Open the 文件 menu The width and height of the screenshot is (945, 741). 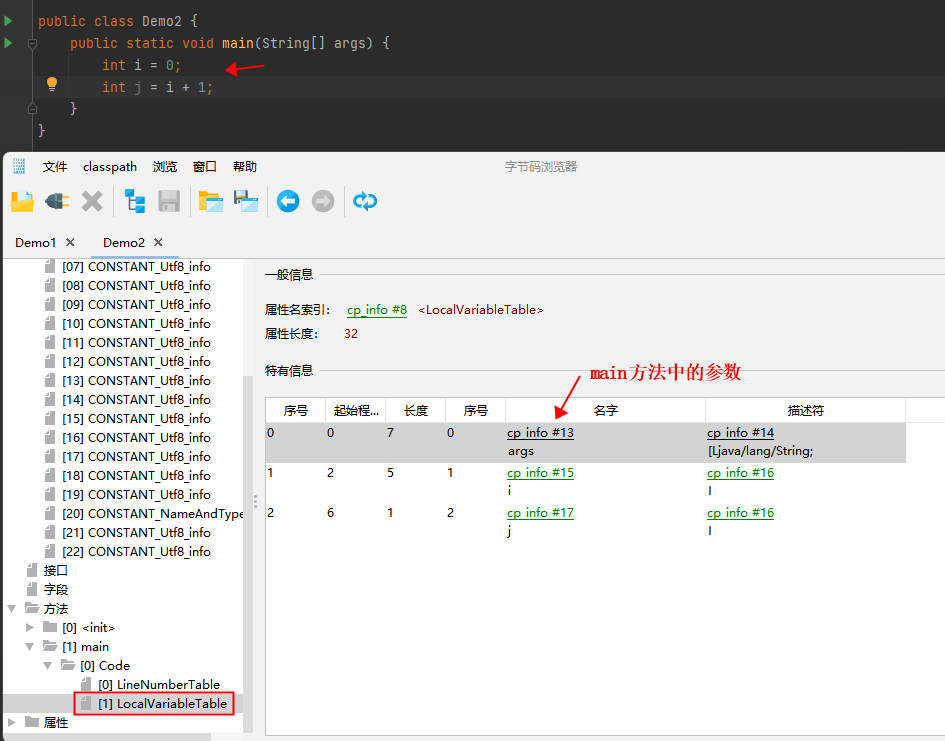coord(55,167)
